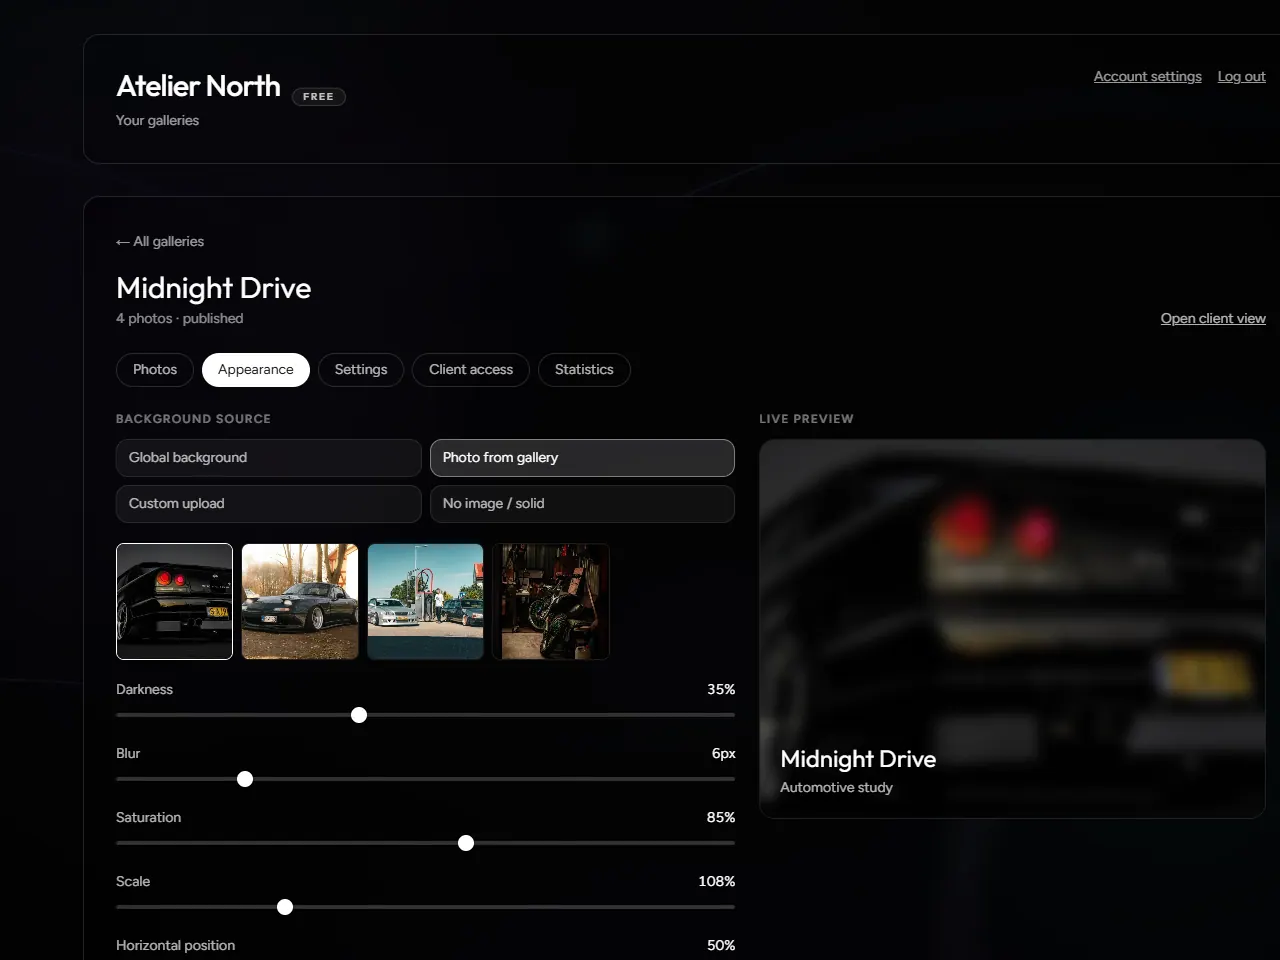Click the live preview image
Screen dimensions: 1280x960
pos(1012,628)
